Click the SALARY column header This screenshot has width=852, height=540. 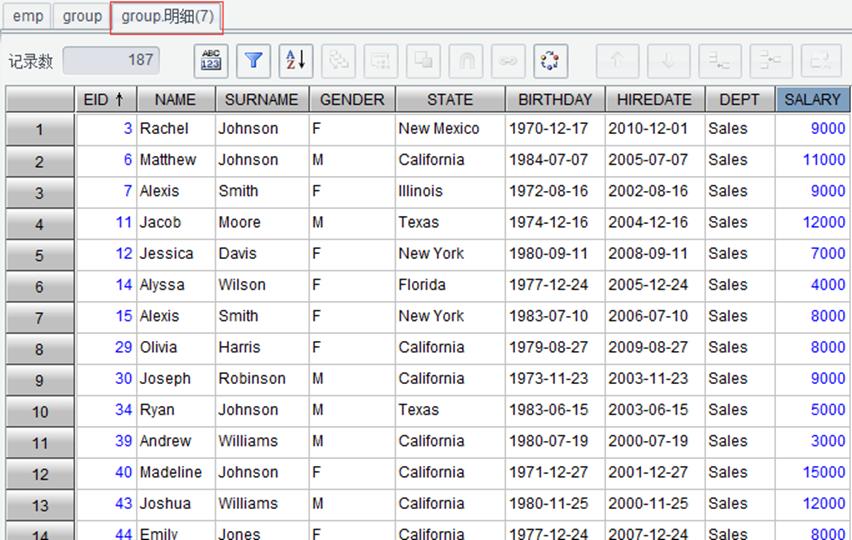[812, 99]
